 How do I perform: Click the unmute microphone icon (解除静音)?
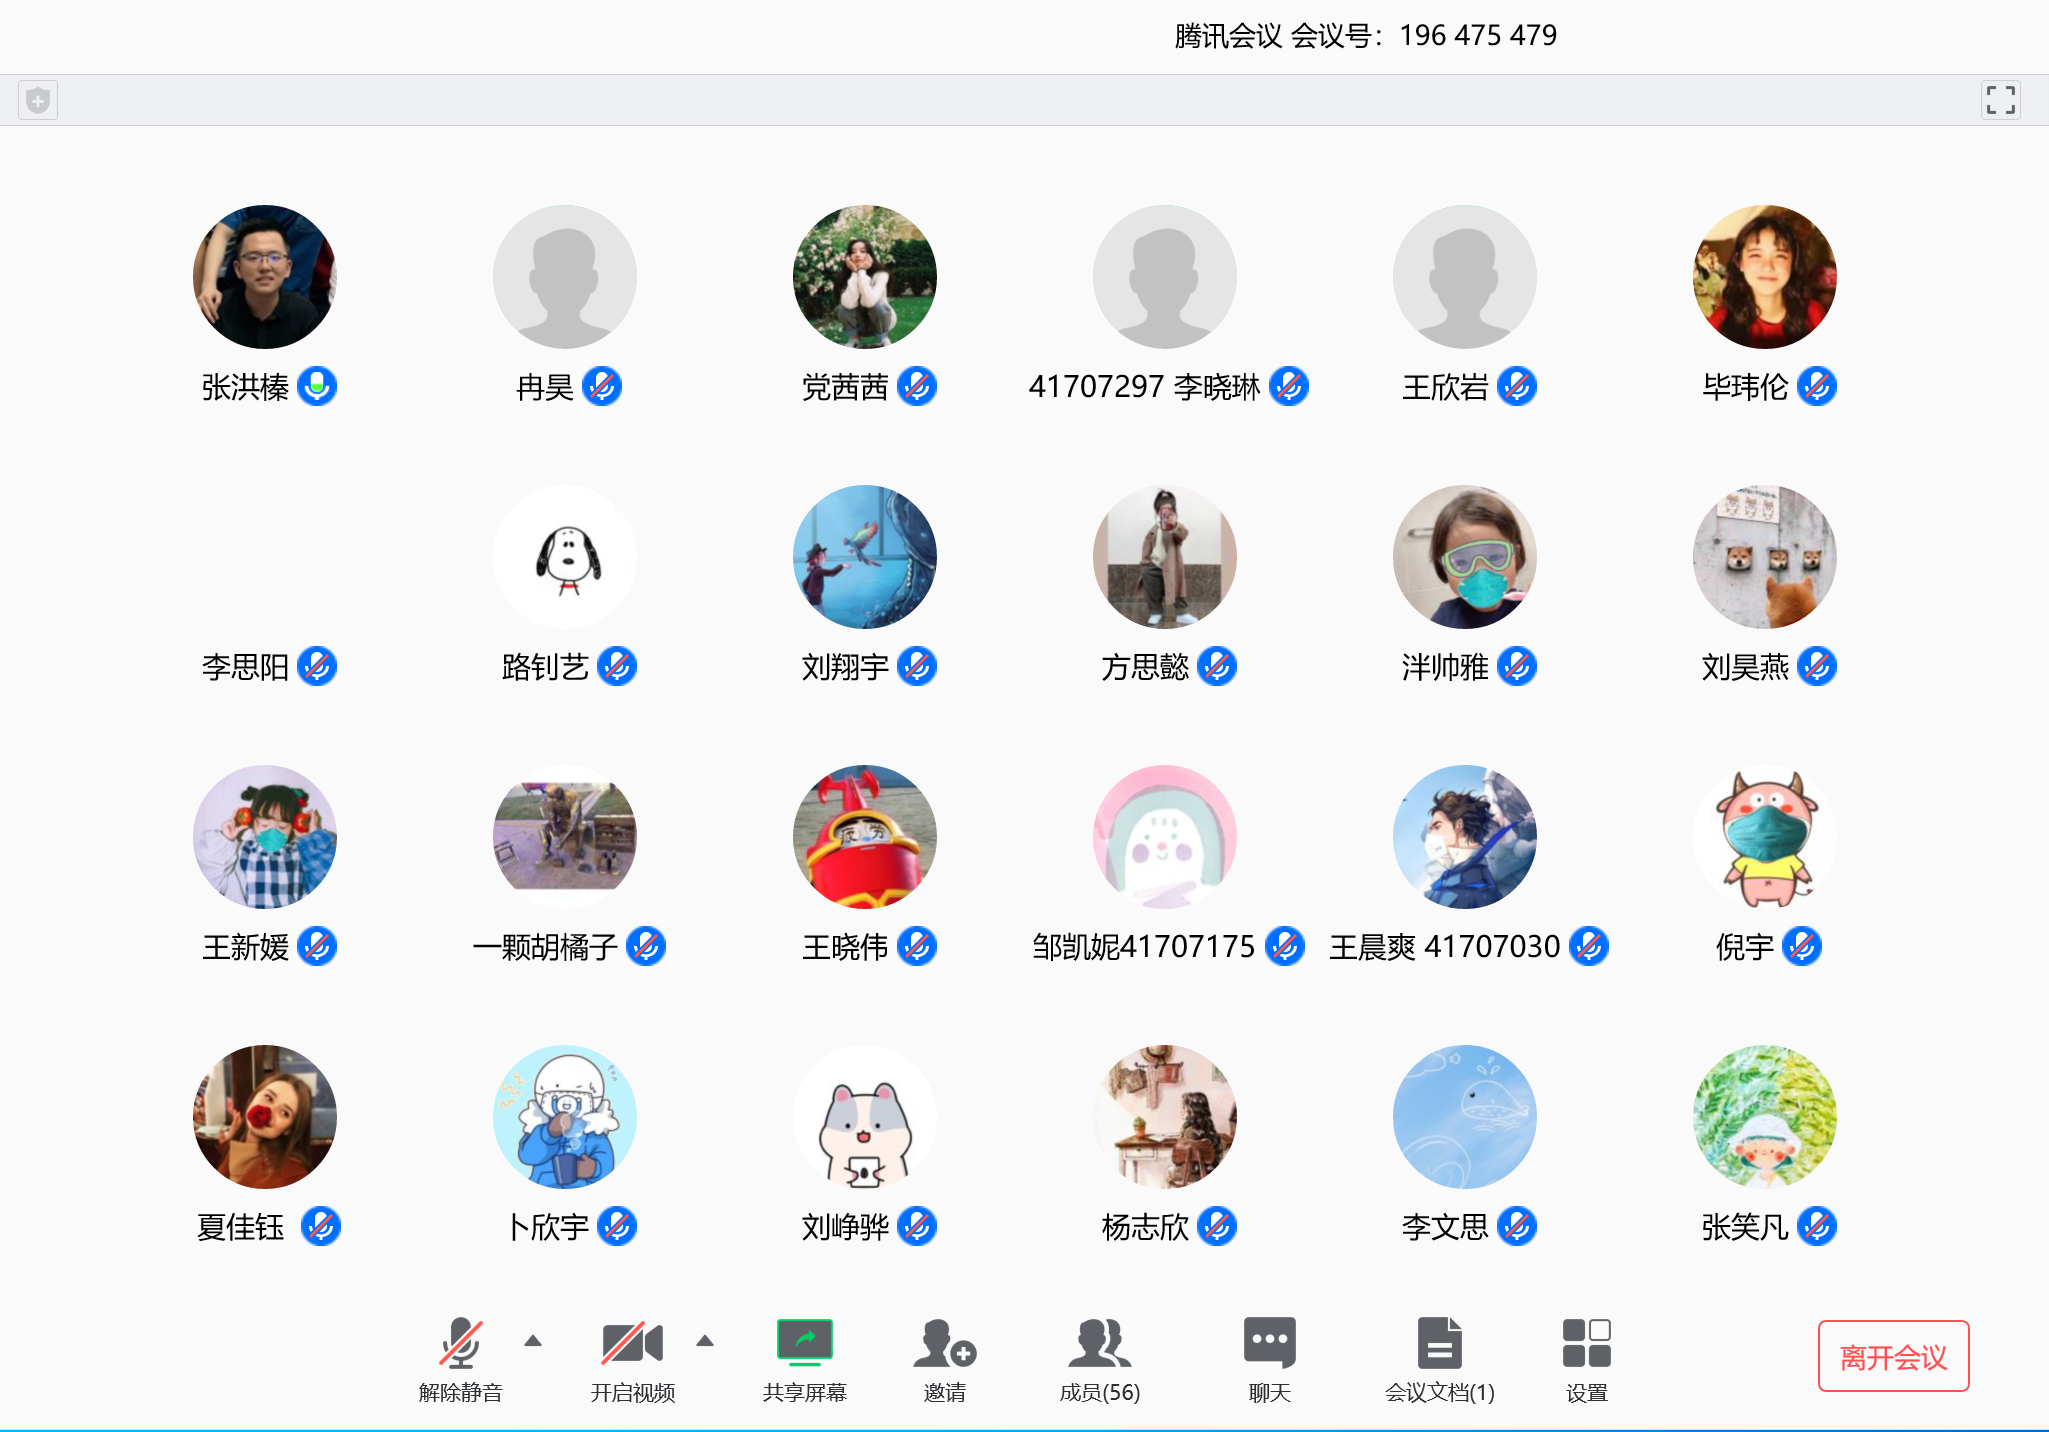[x=460, y=1343]
